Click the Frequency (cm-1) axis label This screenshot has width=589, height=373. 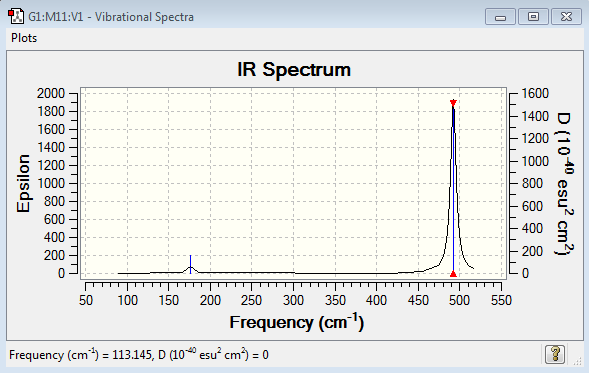click(x=297, y=322)
